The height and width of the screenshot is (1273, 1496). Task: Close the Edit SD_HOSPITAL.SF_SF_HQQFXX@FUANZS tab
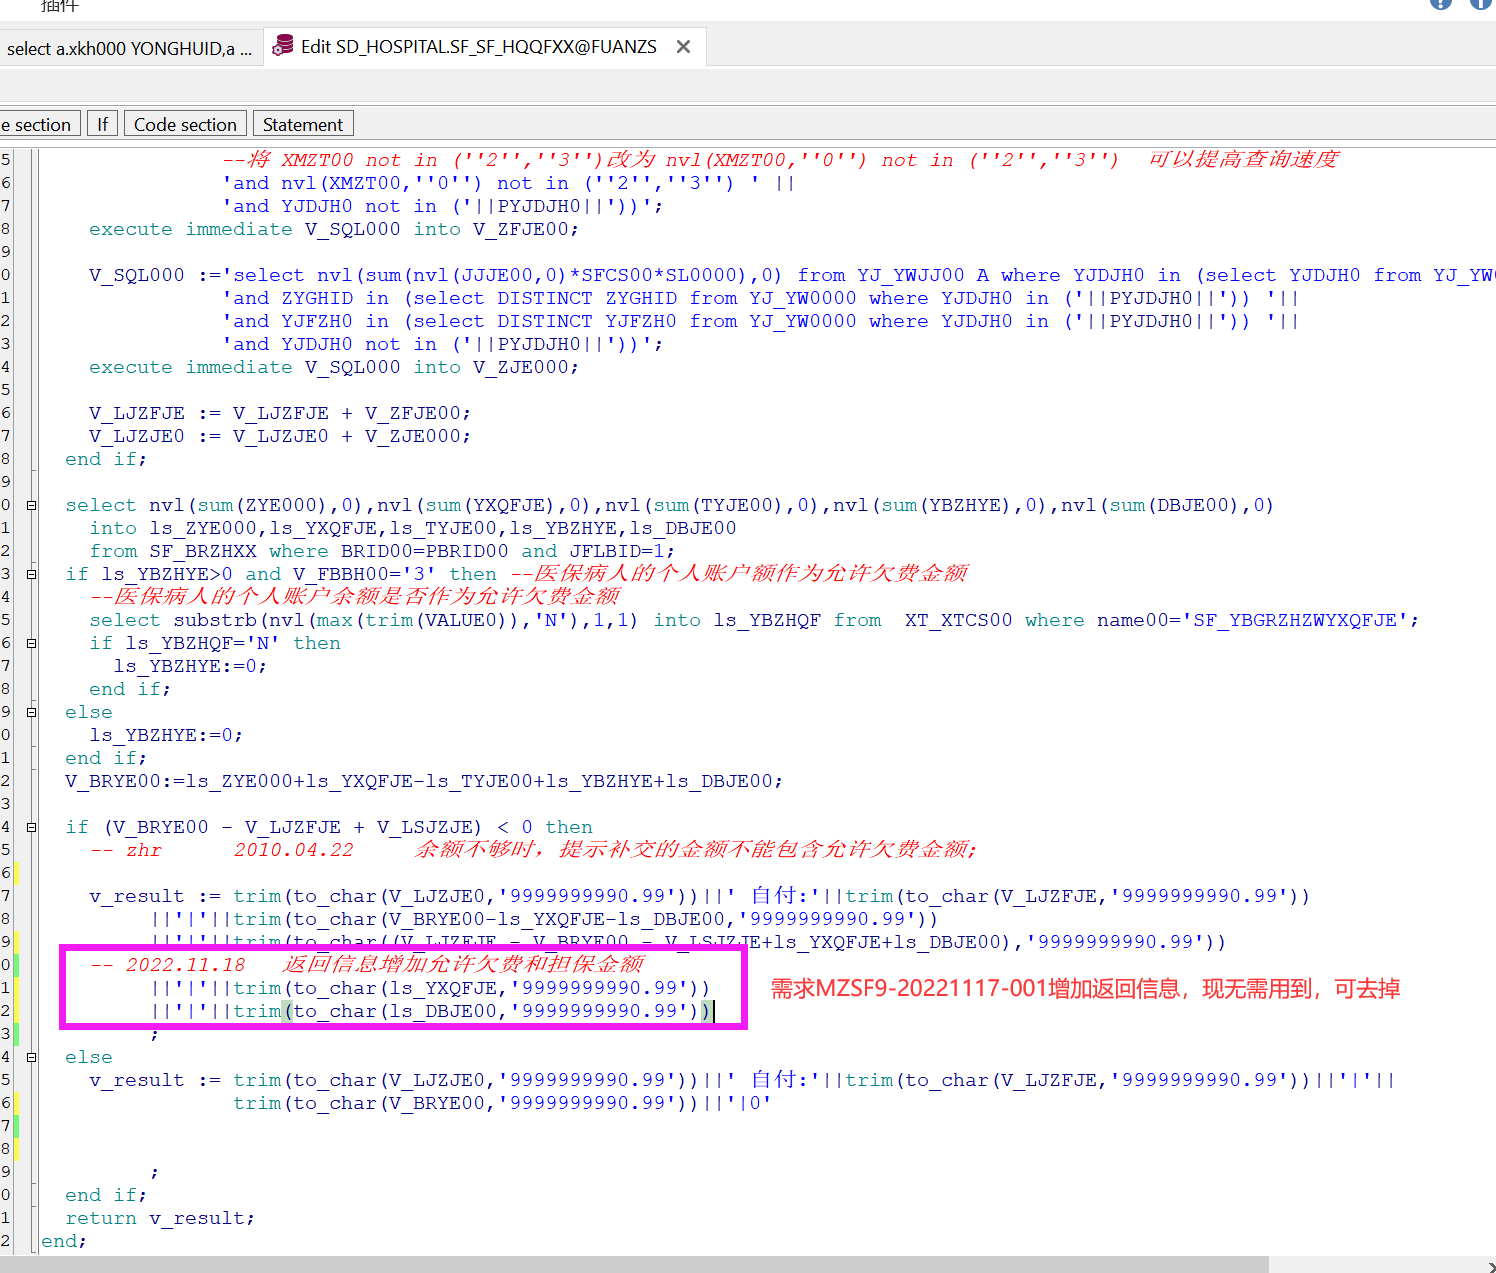(x=683, y=47)
